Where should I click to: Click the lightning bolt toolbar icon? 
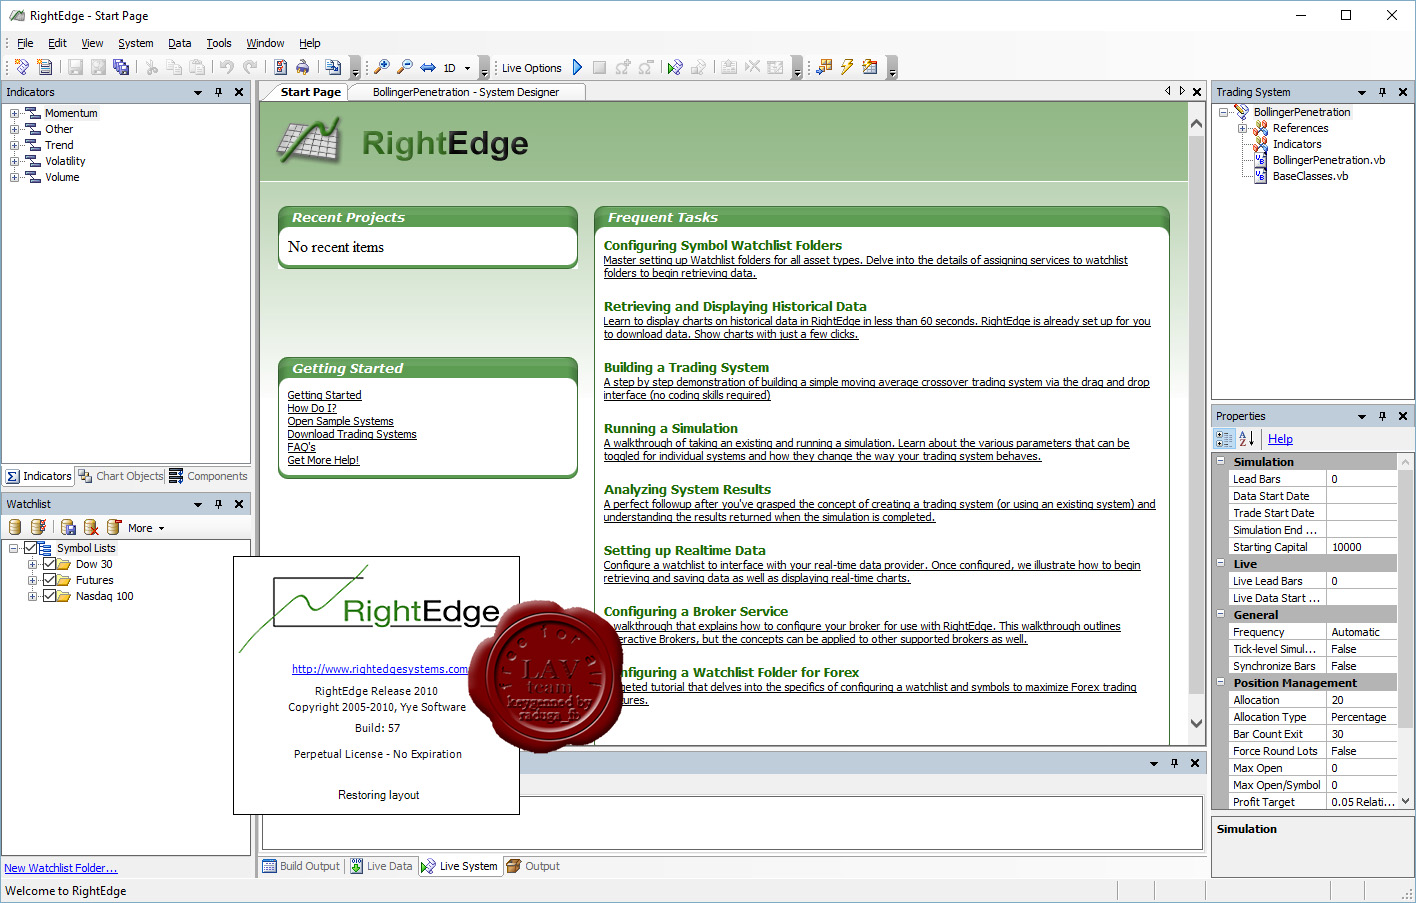pyautogui.click(x=847, y=67)
